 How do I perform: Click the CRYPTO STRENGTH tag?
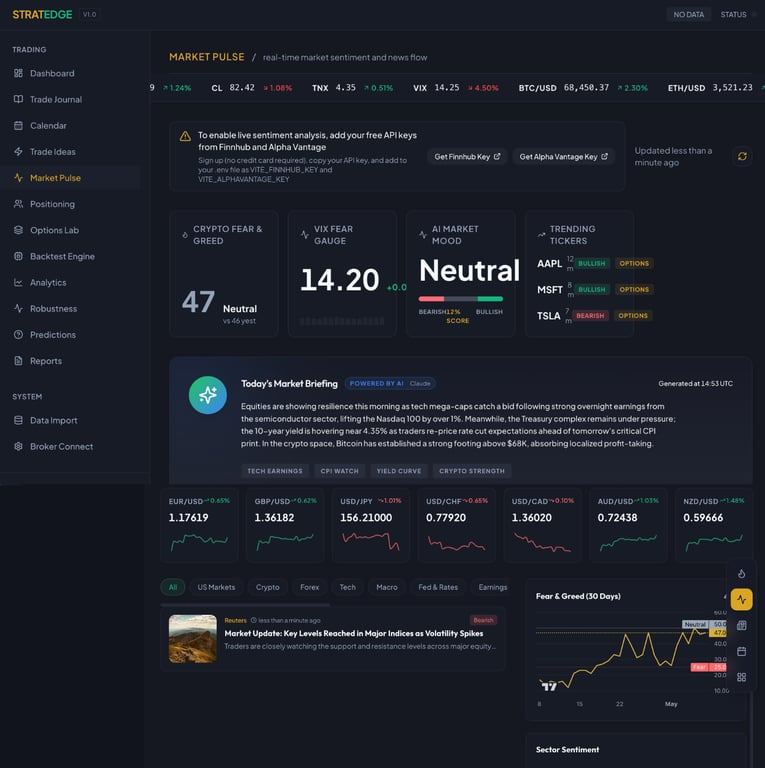472,471
